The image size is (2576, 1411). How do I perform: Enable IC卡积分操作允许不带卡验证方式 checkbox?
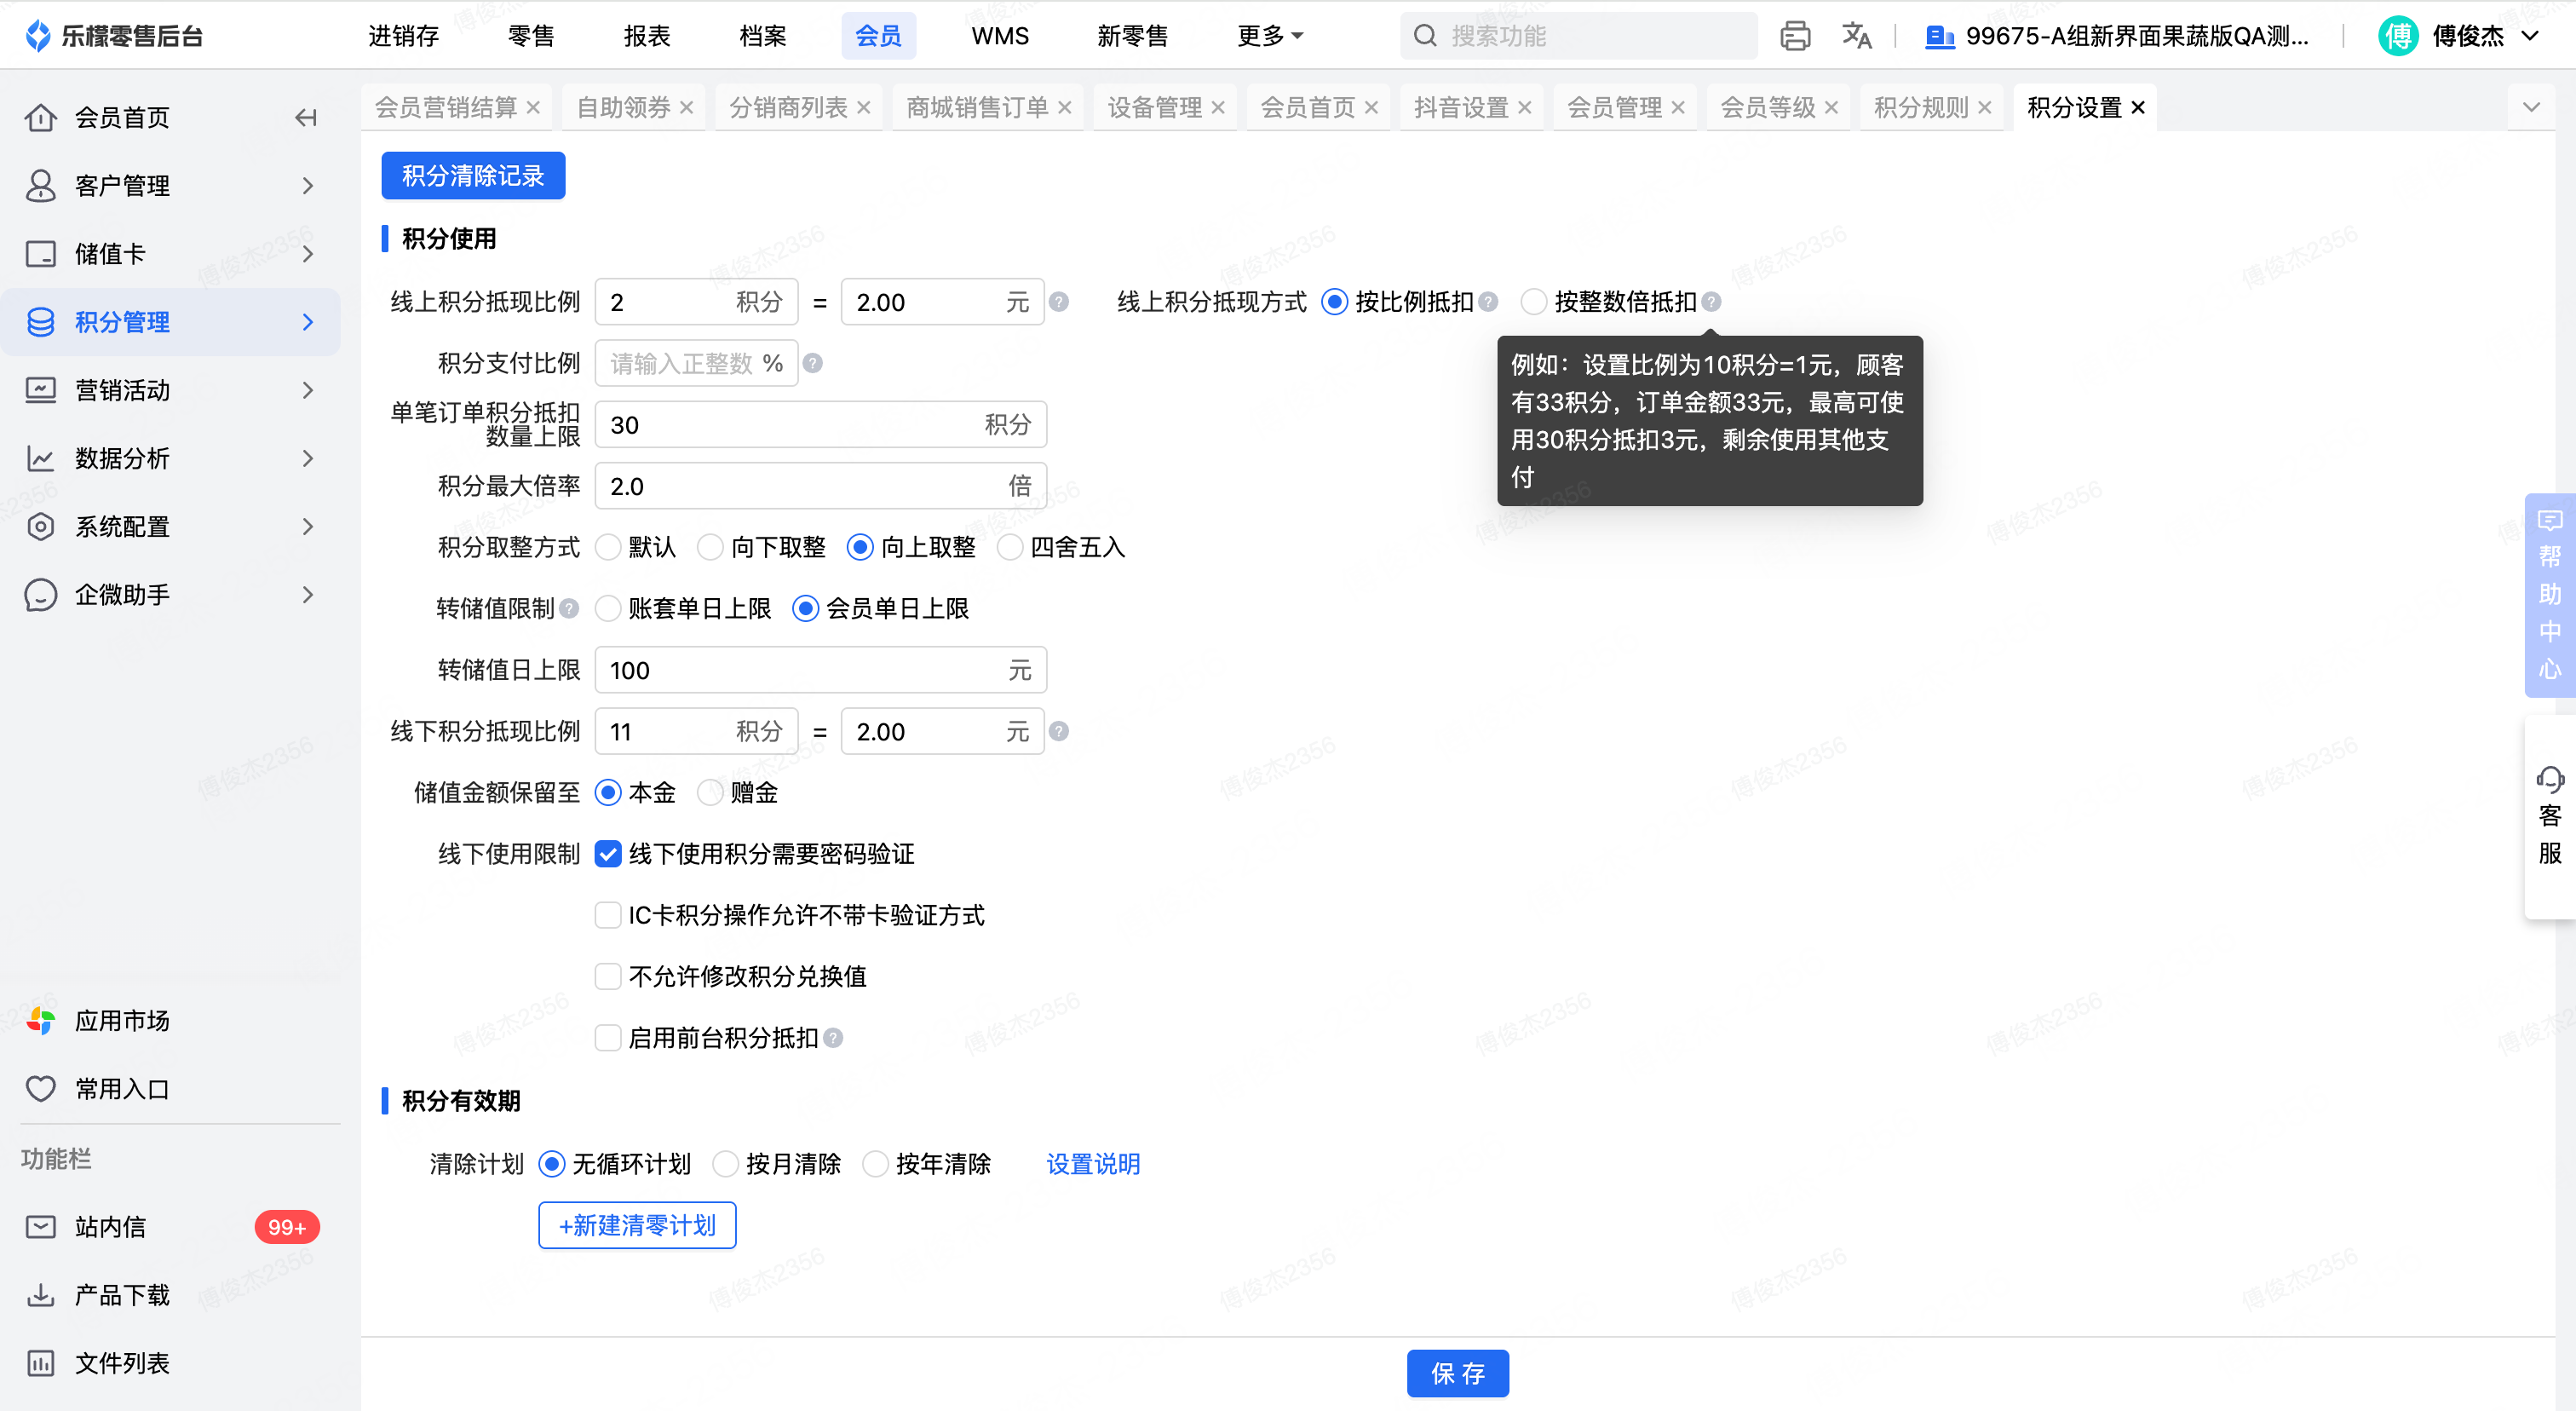point(608,916)
